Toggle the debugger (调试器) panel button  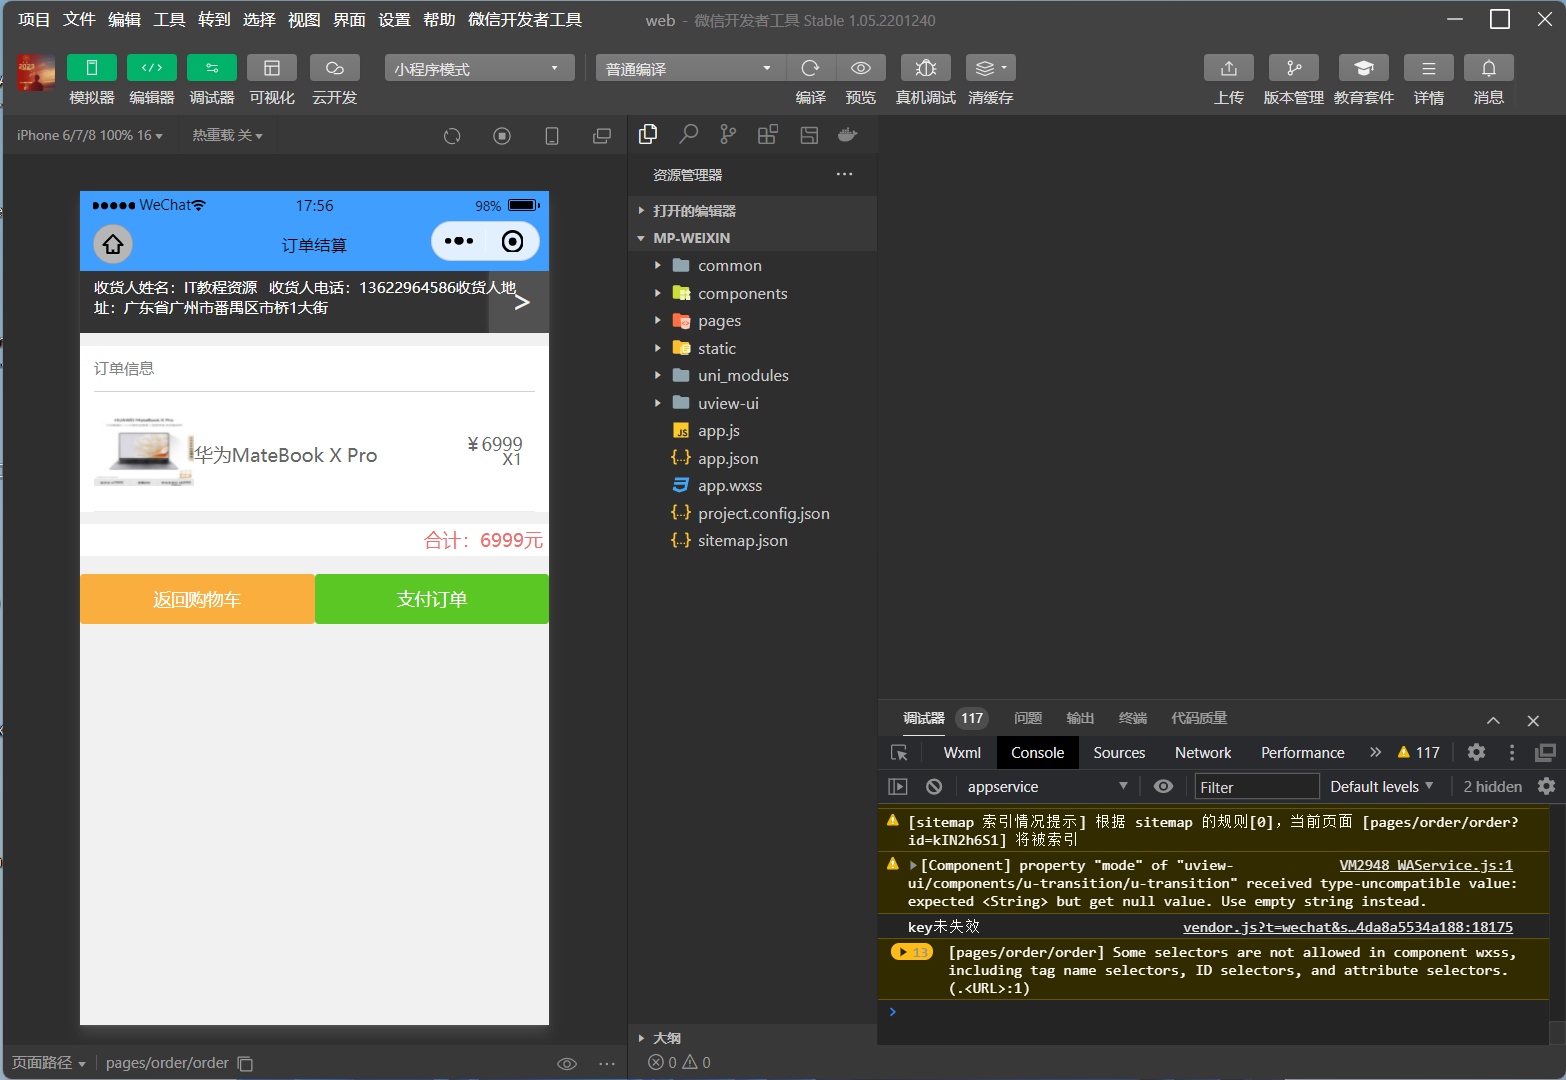[212, 67]
